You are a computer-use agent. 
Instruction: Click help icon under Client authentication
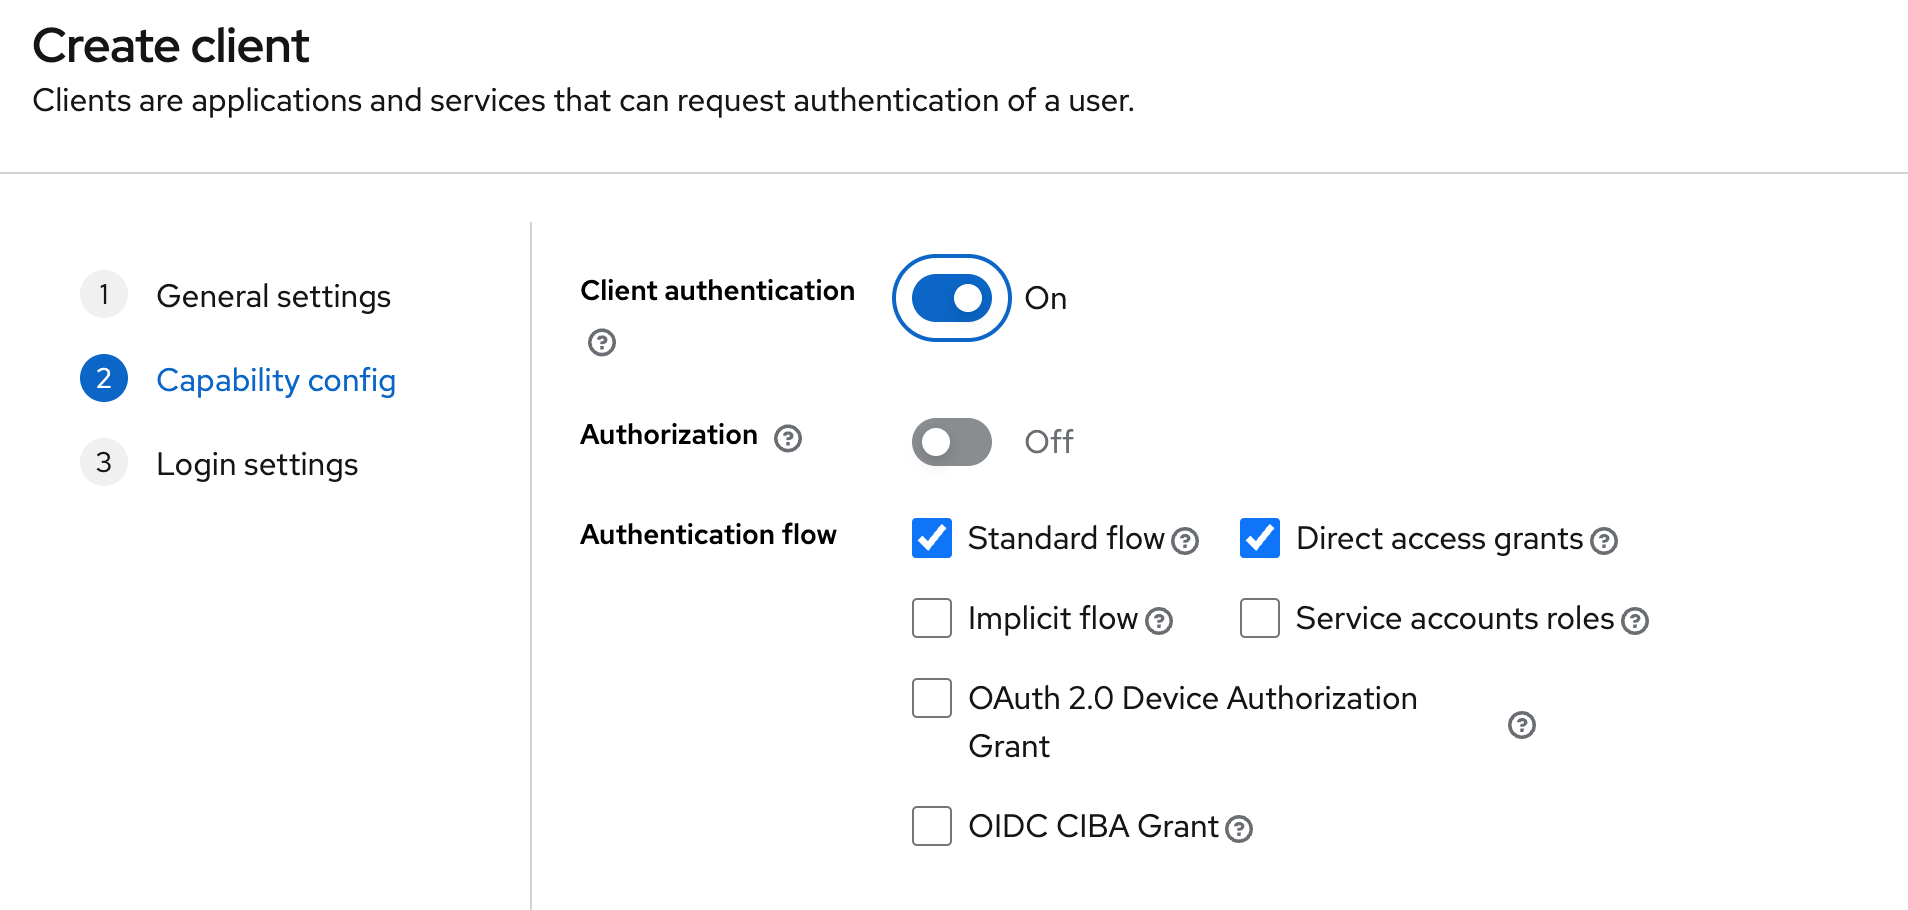coord(601,343)
